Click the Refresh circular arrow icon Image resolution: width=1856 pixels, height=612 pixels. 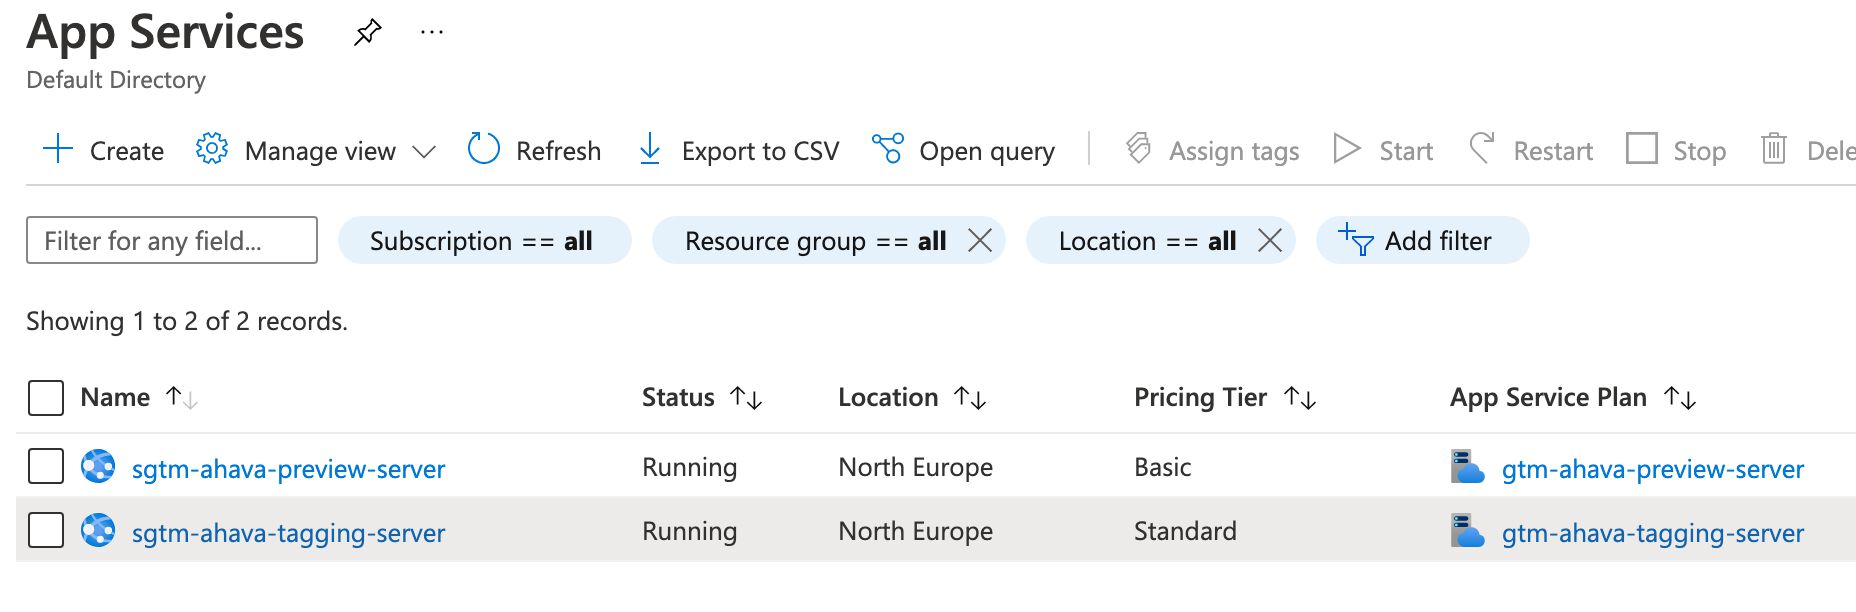pyautogui.click(x=484, y=149)
